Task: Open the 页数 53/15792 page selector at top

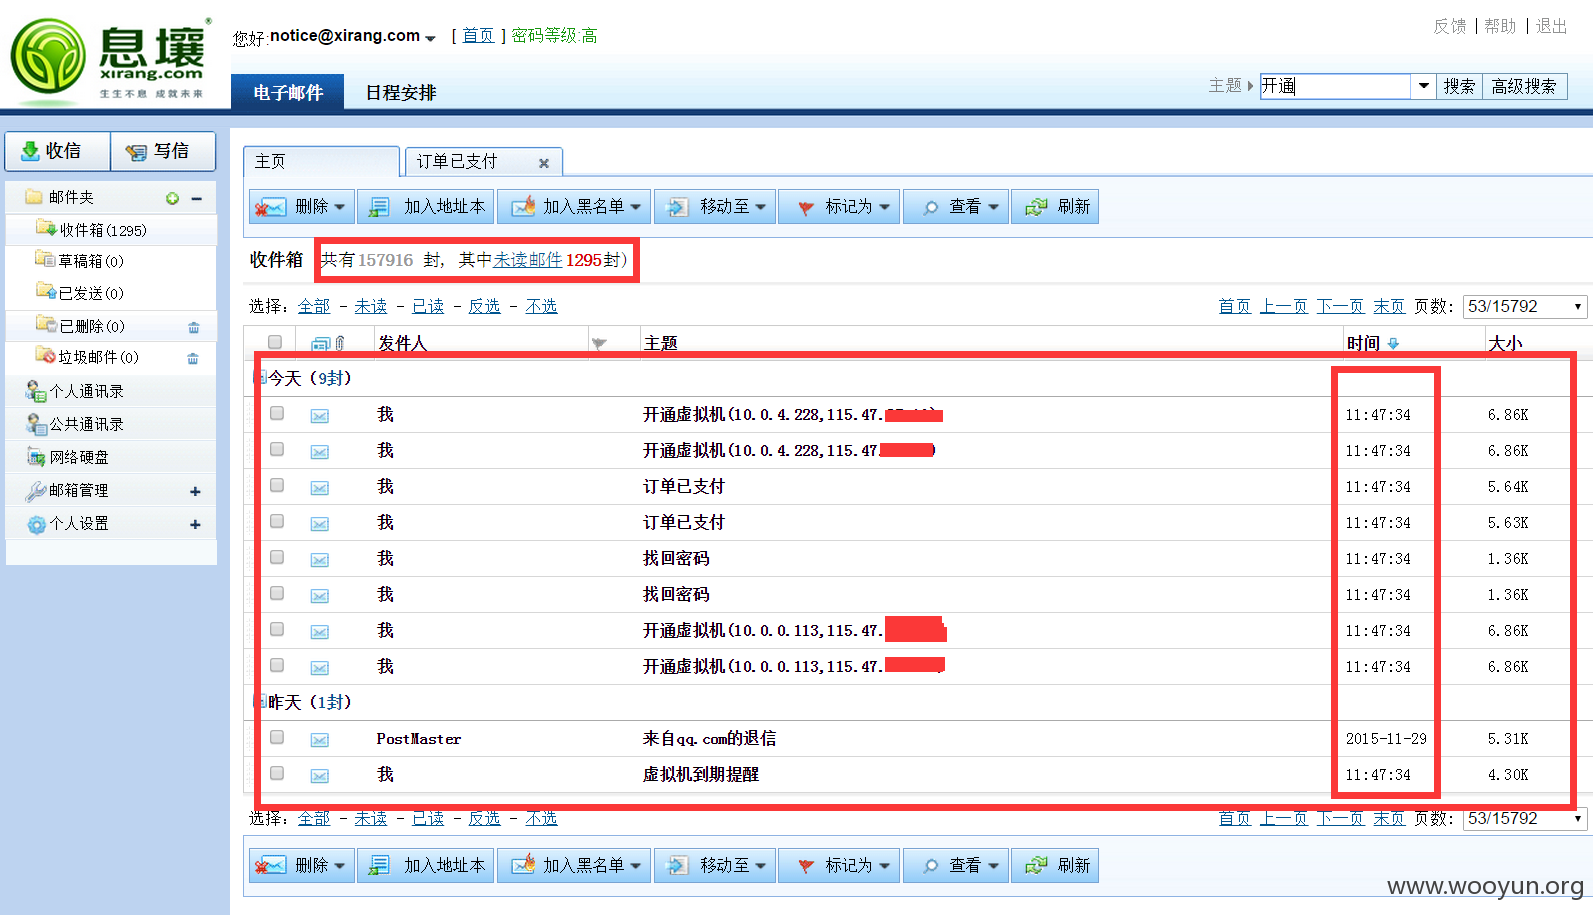Action: click(1525, 306)
